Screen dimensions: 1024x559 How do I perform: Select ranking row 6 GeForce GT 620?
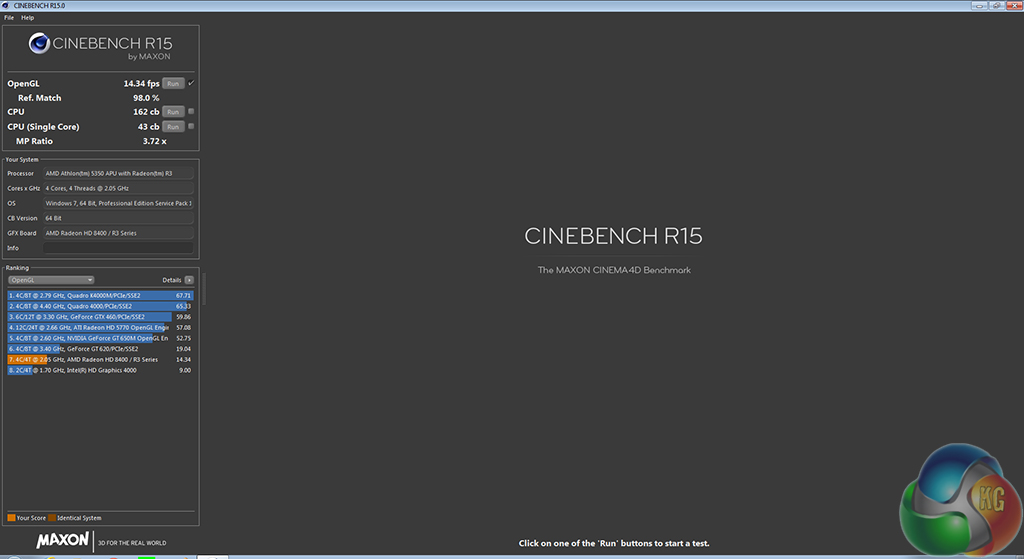click(101, 349)
